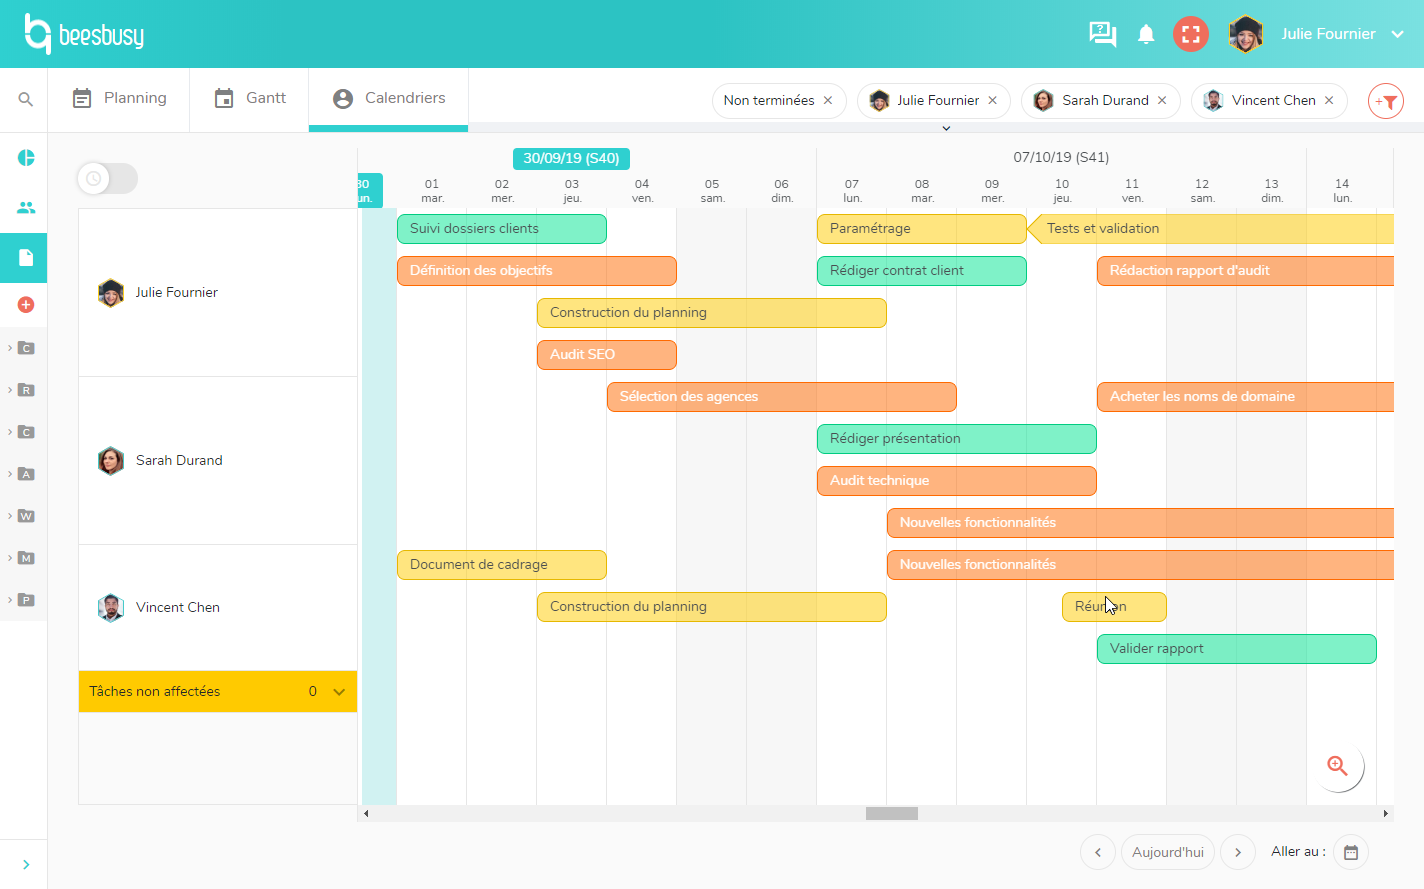Remove the Sarah Durand filter chip
Viewport: 1424px width, 889px height.
[1162, 101]
